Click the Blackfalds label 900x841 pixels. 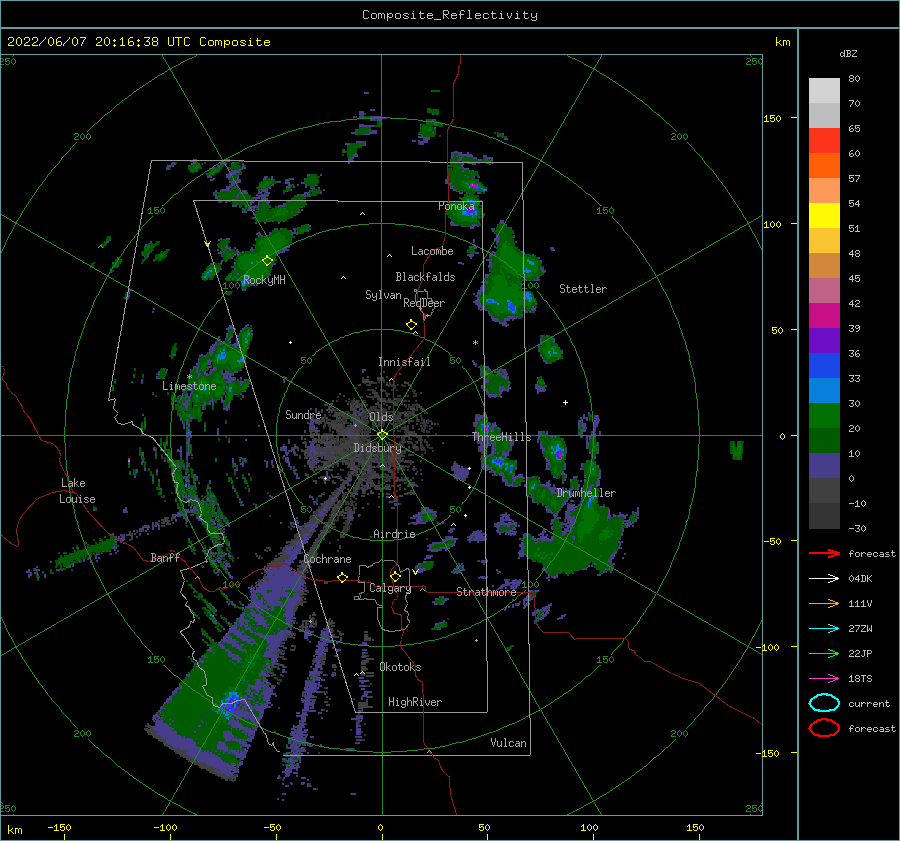[x=425, y=277]
